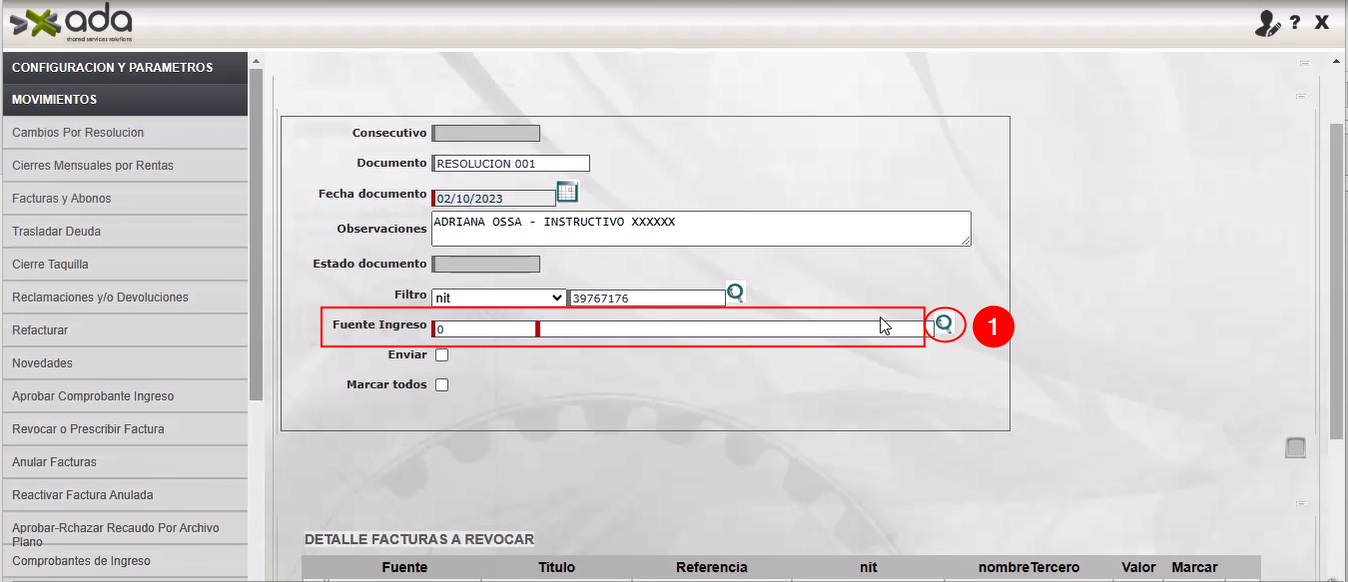This screenshot has width=1348, height=582.
Task: Open the Filtro nit dropdown
Action: click(x=498, y=298)
